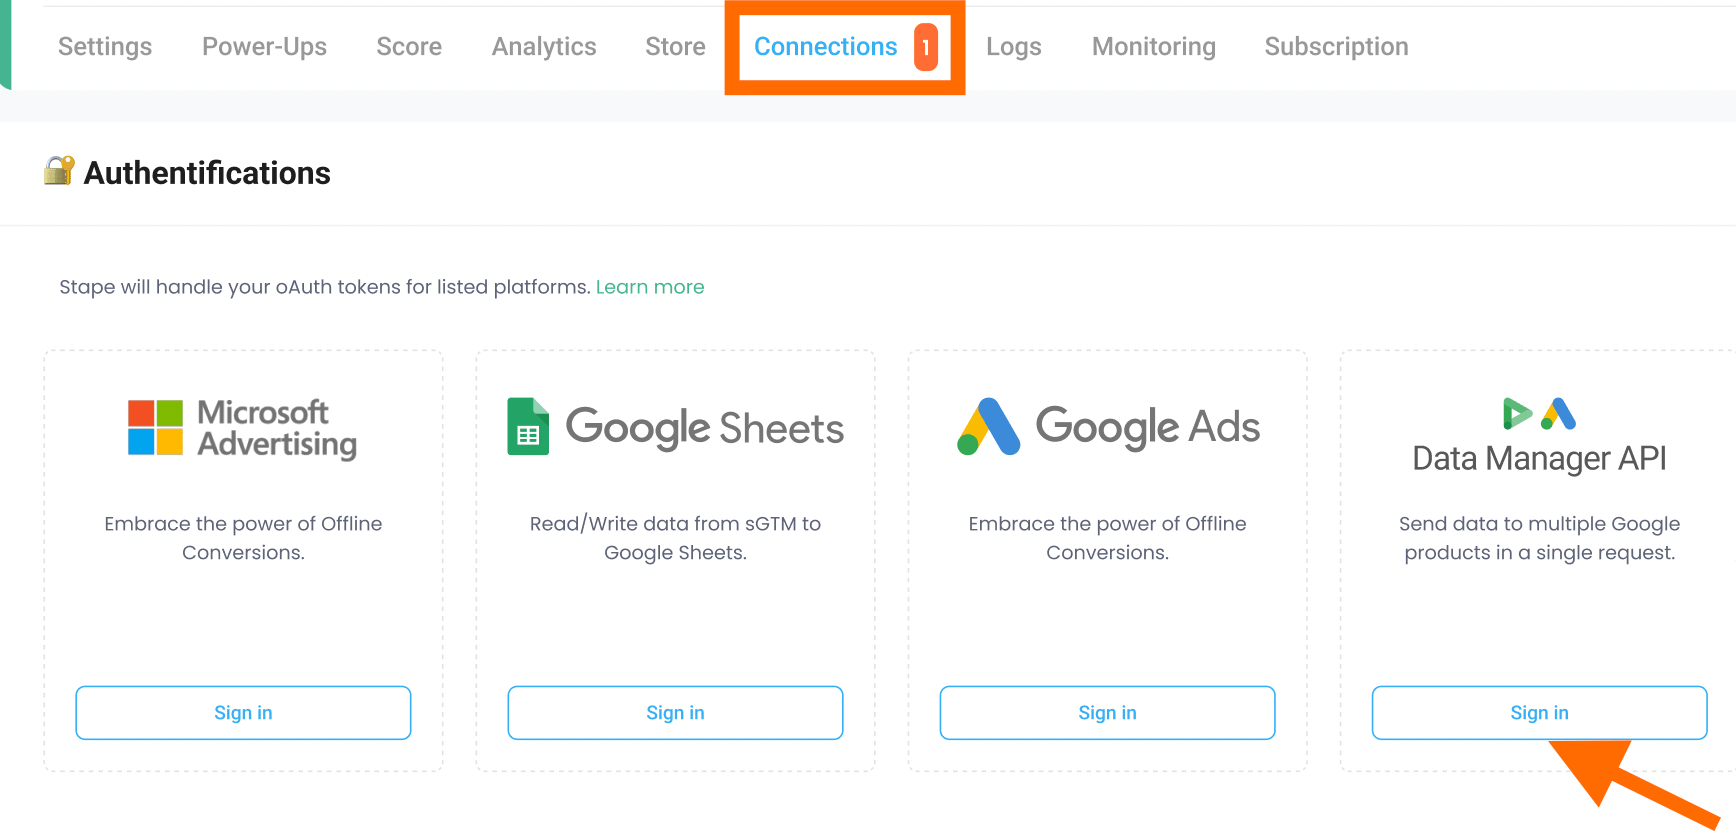
Task: Click the Google Ads card description
Action: coord(1107,538)
